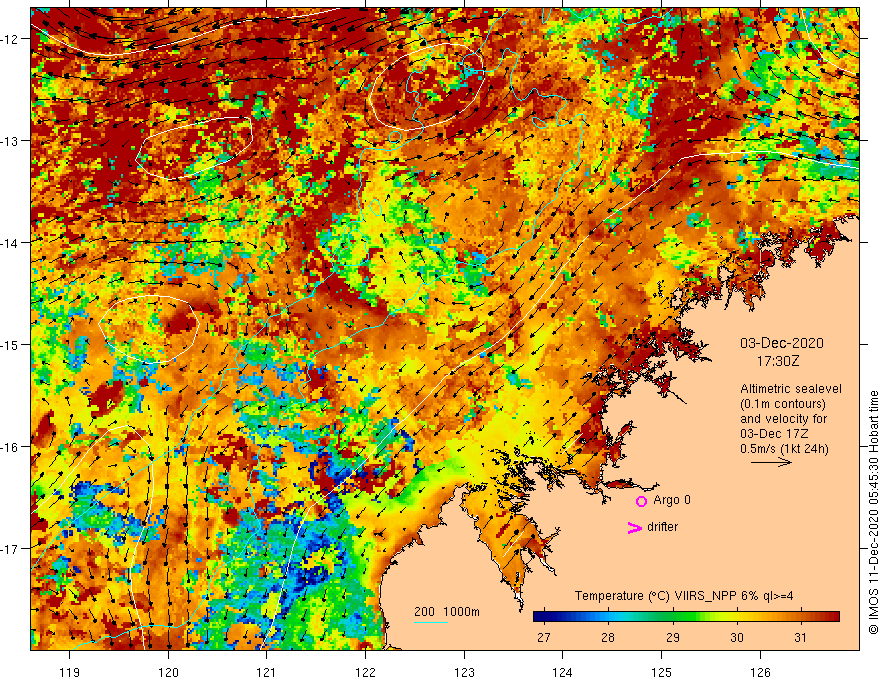Image resolution: width=880 pixels, height=680 pixels.
Task: Click the magenta Argo 0 circle marker
Action: pos(641,501)
